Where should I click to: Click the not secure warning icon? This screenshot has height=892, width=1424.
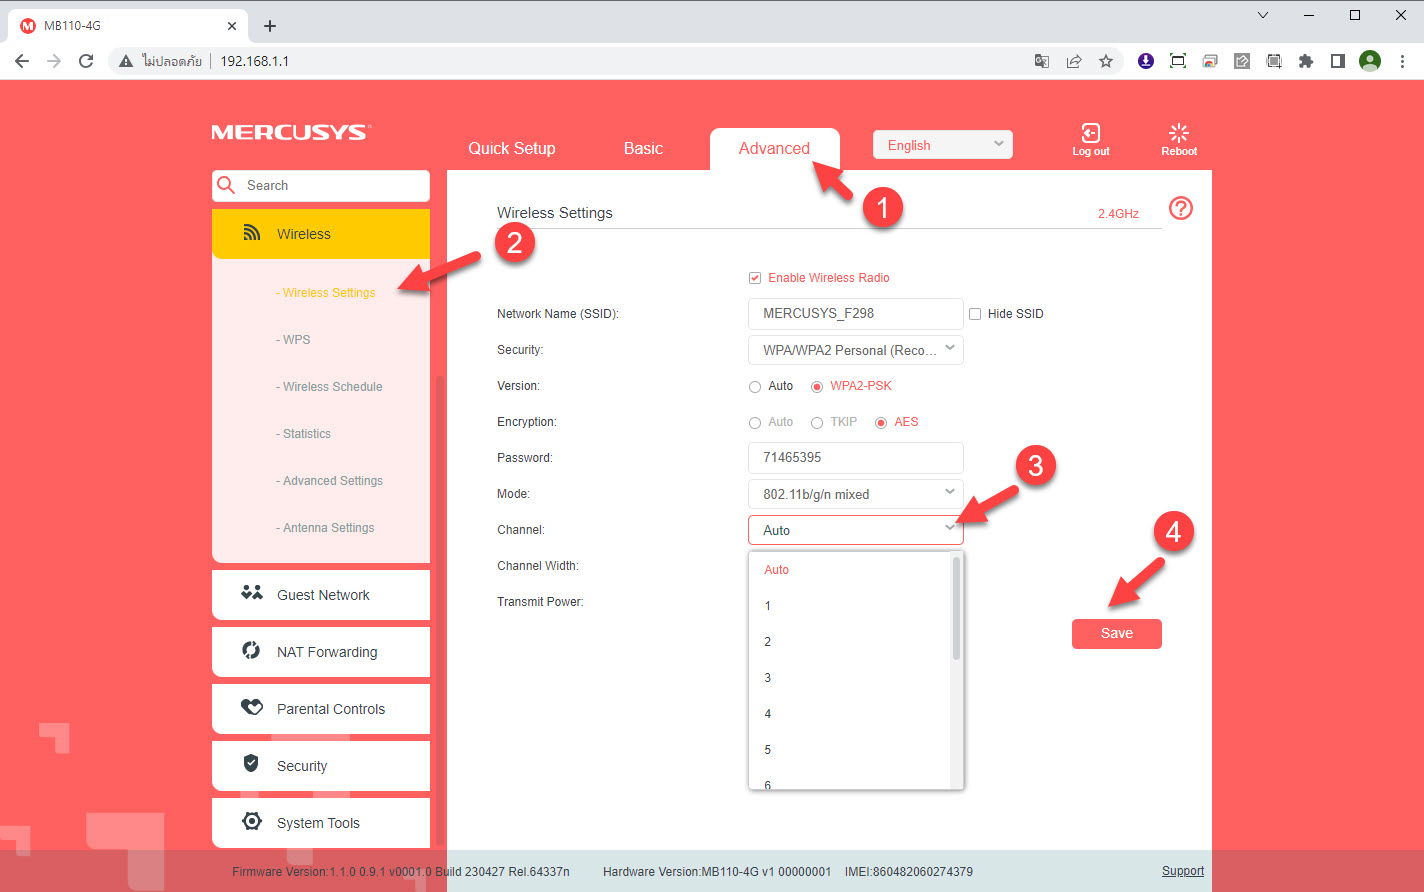[126, 61]
